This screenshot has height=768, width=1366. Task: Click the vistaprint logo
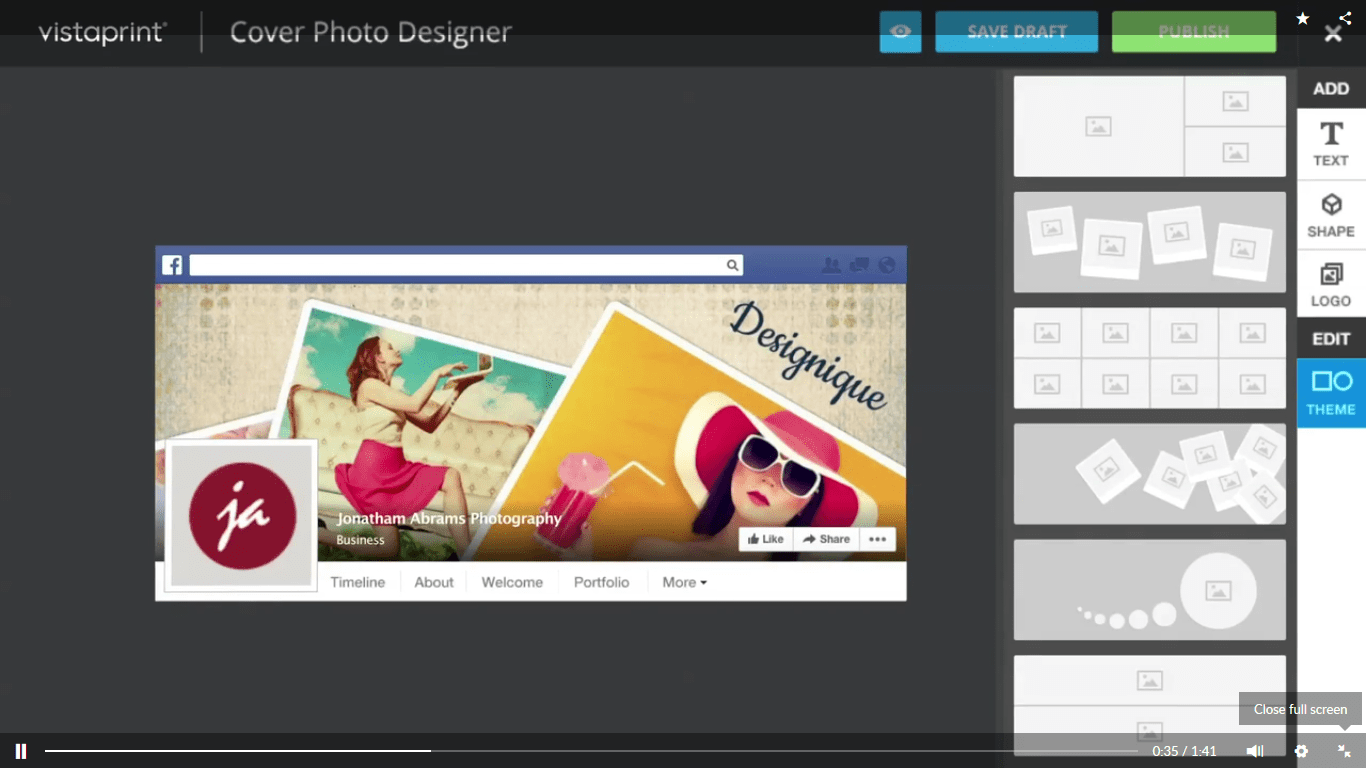click(102, 33)
